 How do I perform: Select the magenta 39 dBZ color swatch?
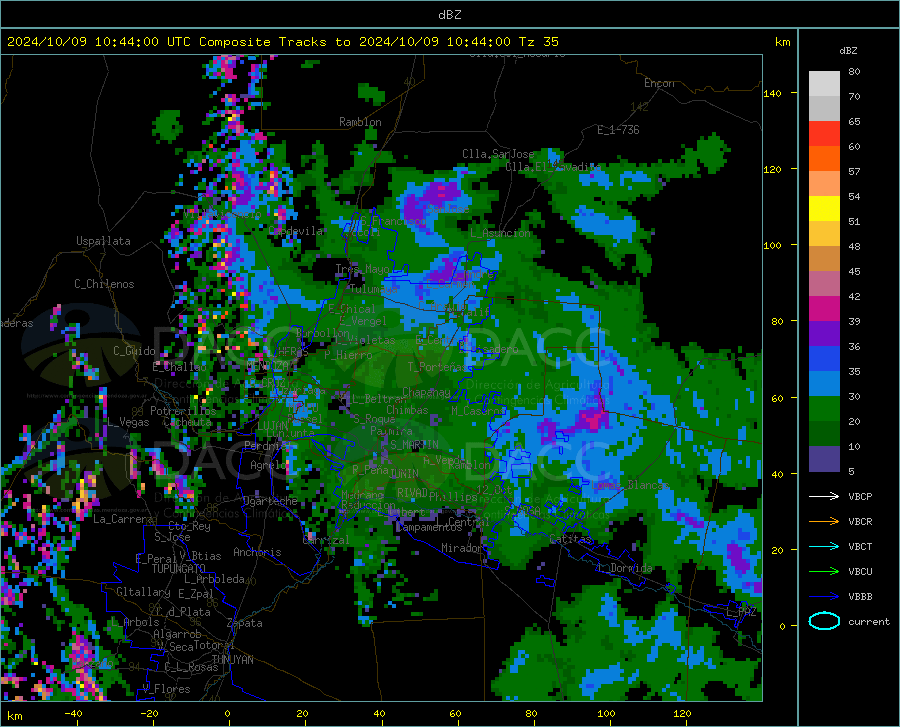click(x=824, y=309)
